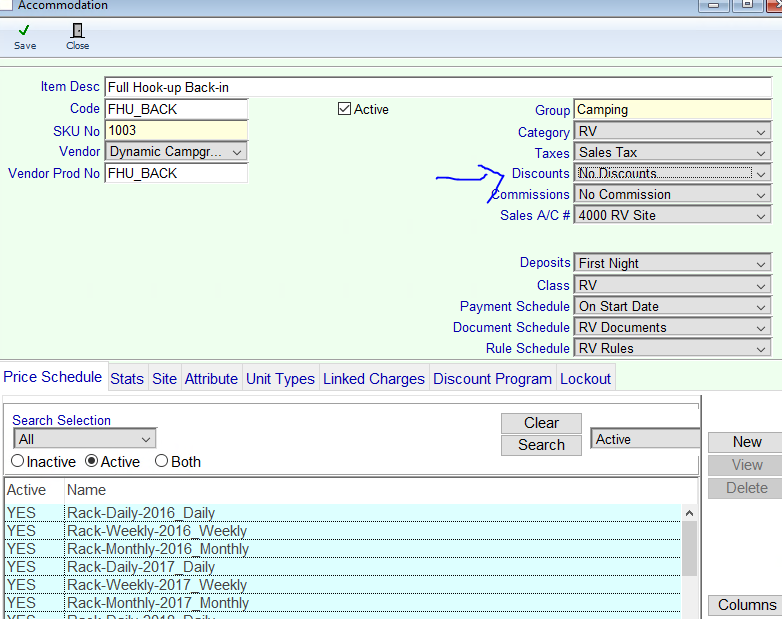The height and width of the screenshot is (619, 782).
Task: Click the Columns button
Action: pyautogui.click(x=747, y=605)
